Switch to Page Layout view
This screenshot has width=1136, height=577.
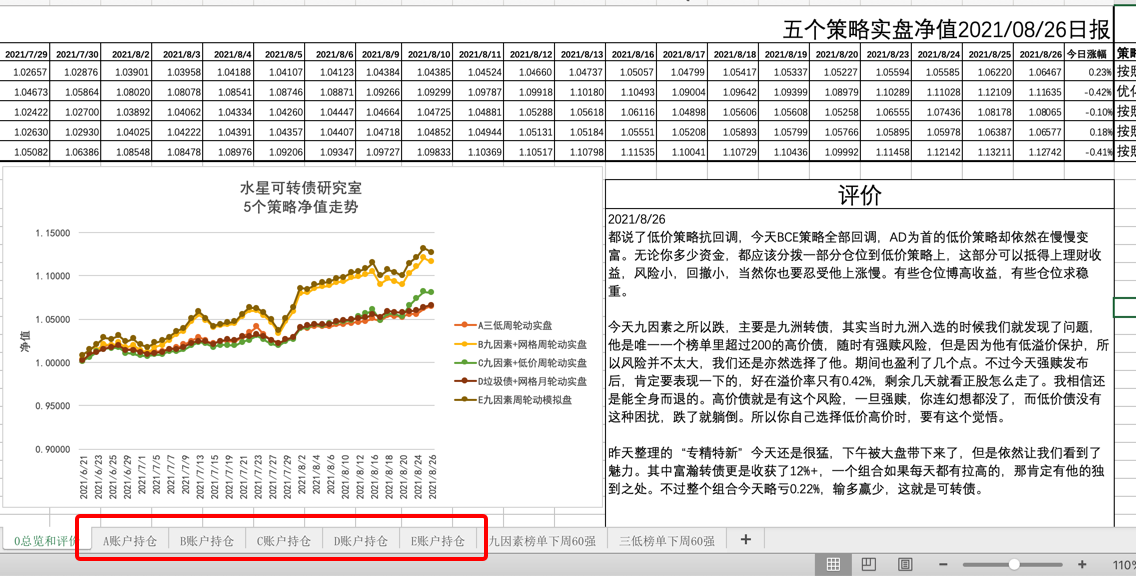(x=869, y=564)
